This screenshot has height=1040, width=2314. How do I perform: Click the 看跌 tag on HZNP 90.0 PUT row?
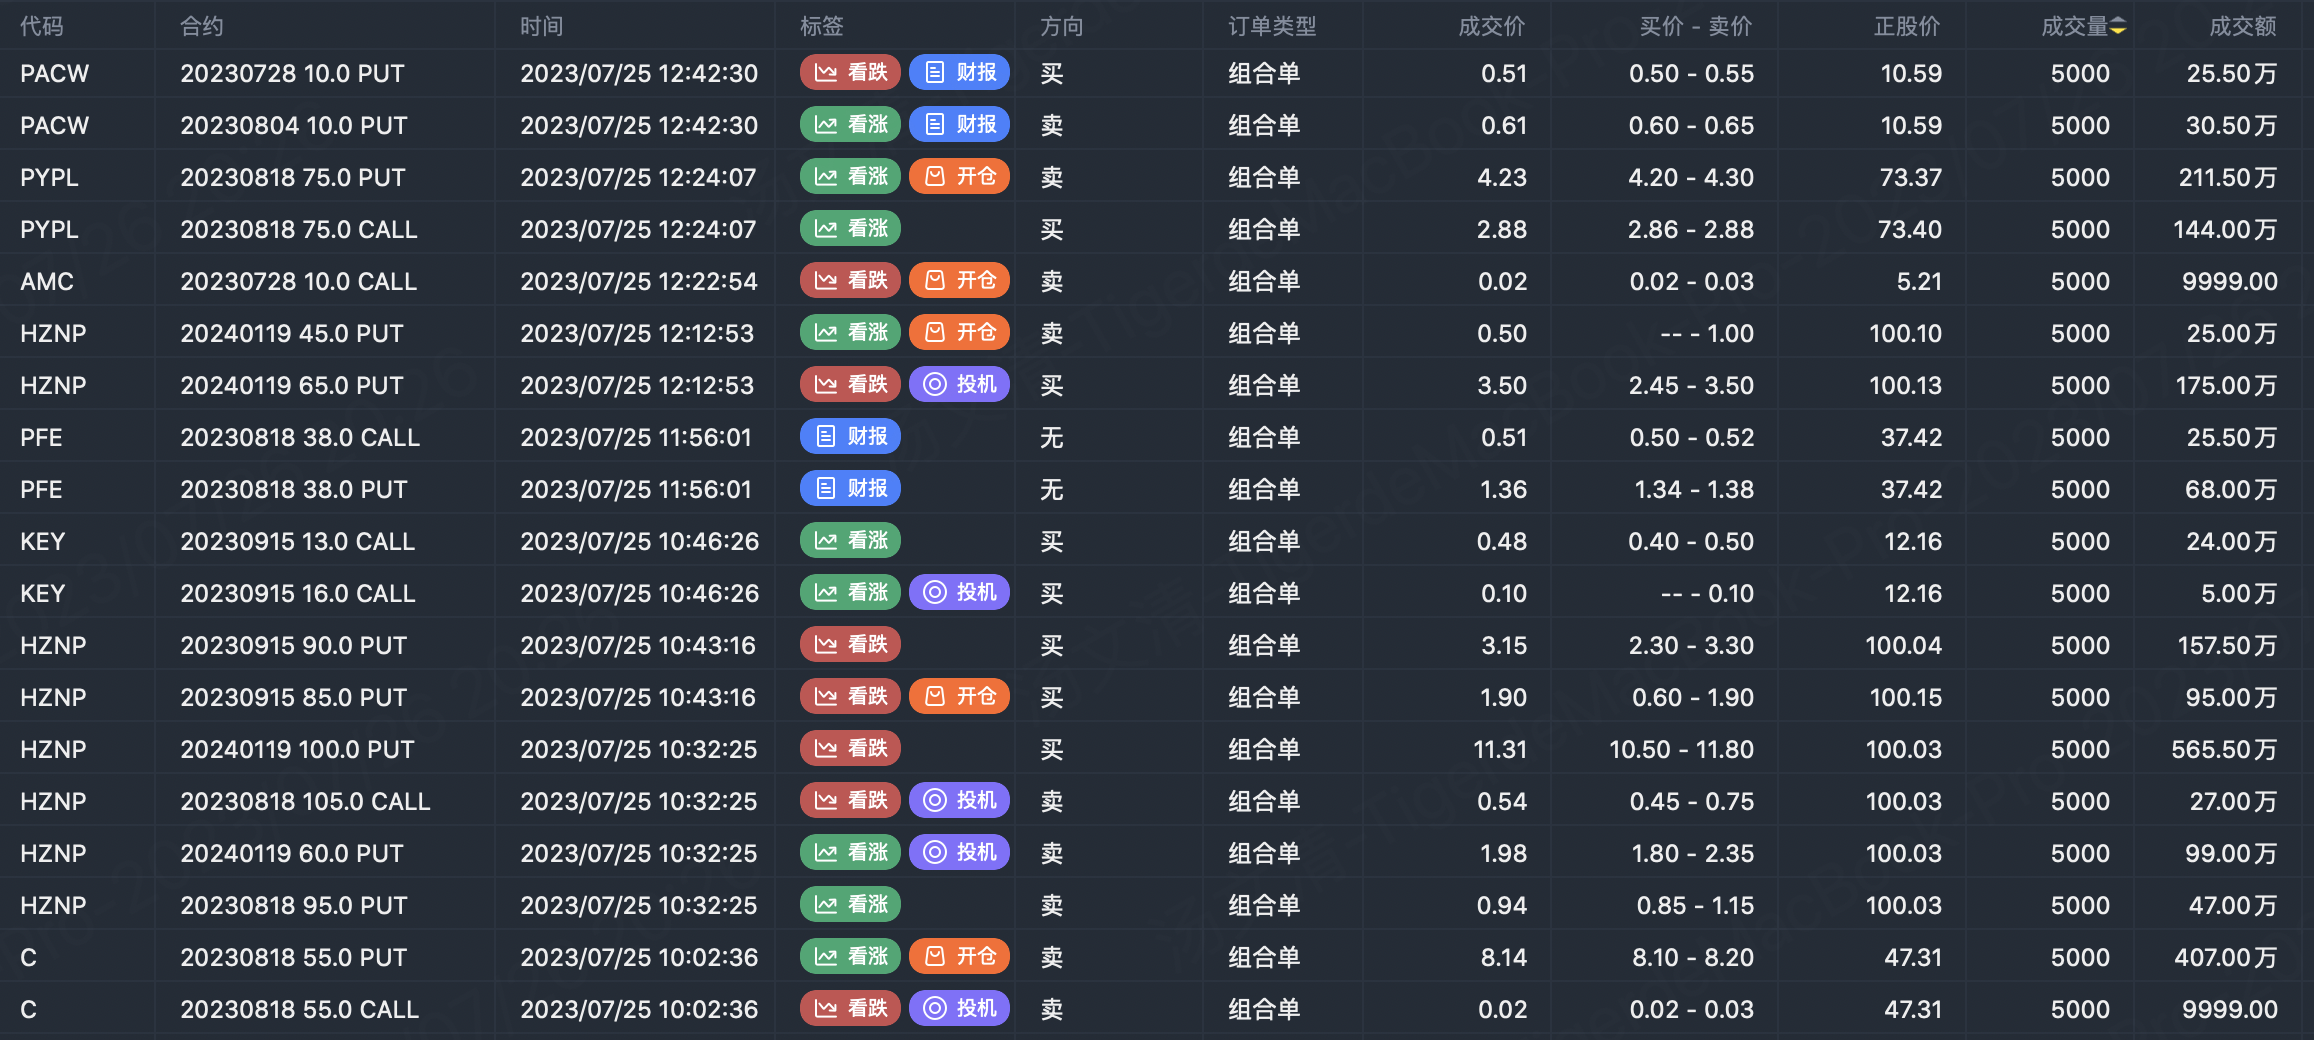pyautogui.click(x=851, y=645)
